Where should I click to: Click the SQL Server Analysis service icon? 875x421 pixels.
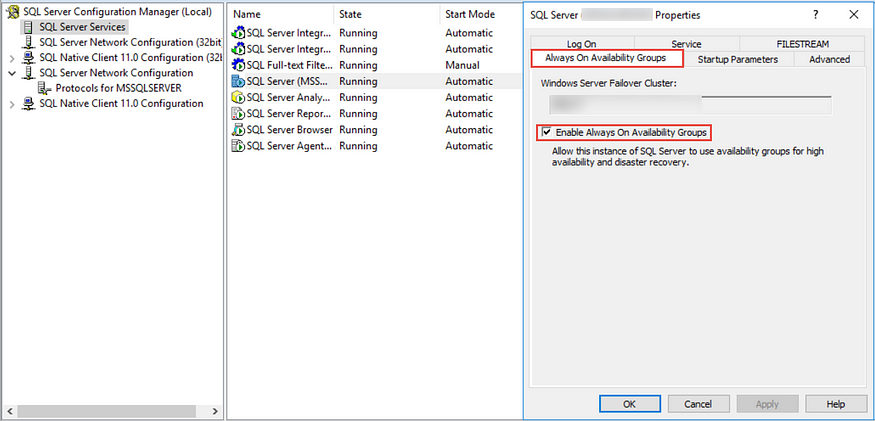(238, 98)
